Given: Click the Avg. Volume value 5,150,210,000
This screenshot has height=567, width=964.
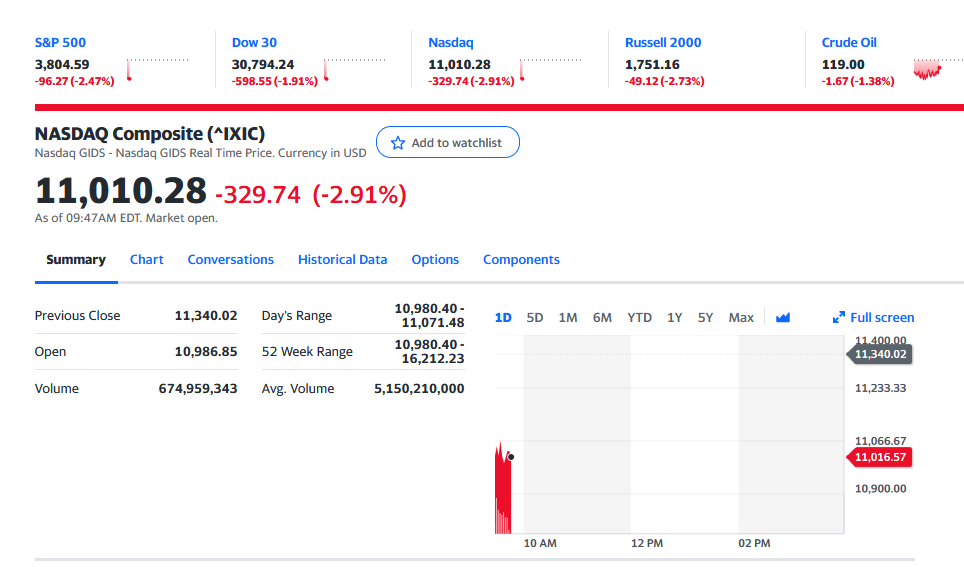Looking at the screenshot, I should coord(419,389).
